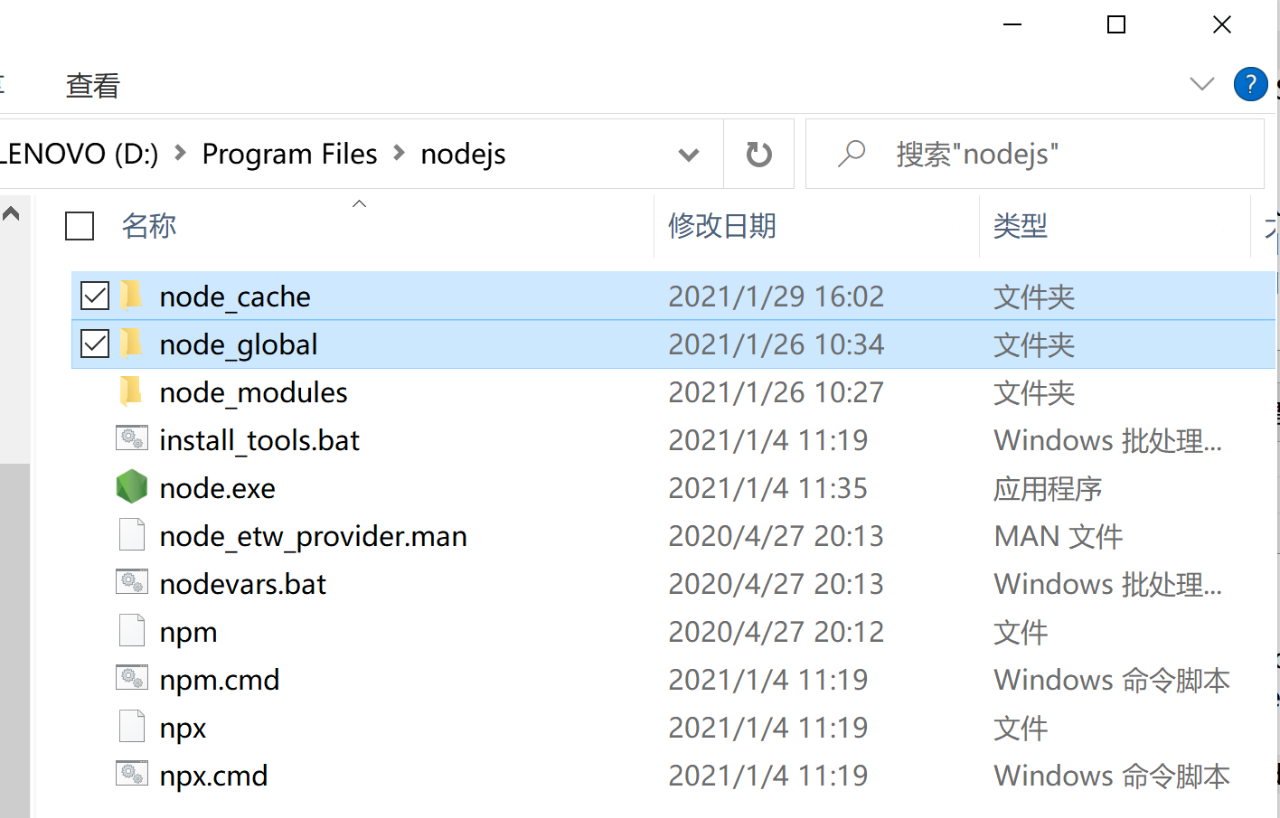Screen dimensions: 1280x818
Task: Uncheck the node_global folder checkbox
Action: 95,344
